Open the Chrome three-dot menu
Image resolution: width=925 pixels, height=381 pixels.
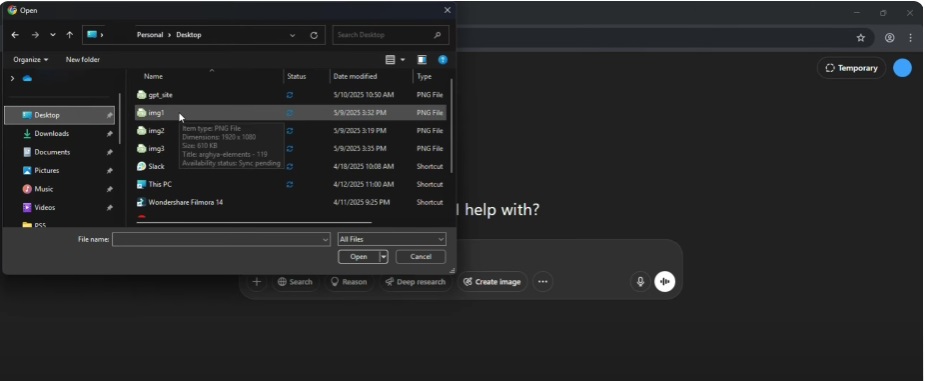coord(911,38)
